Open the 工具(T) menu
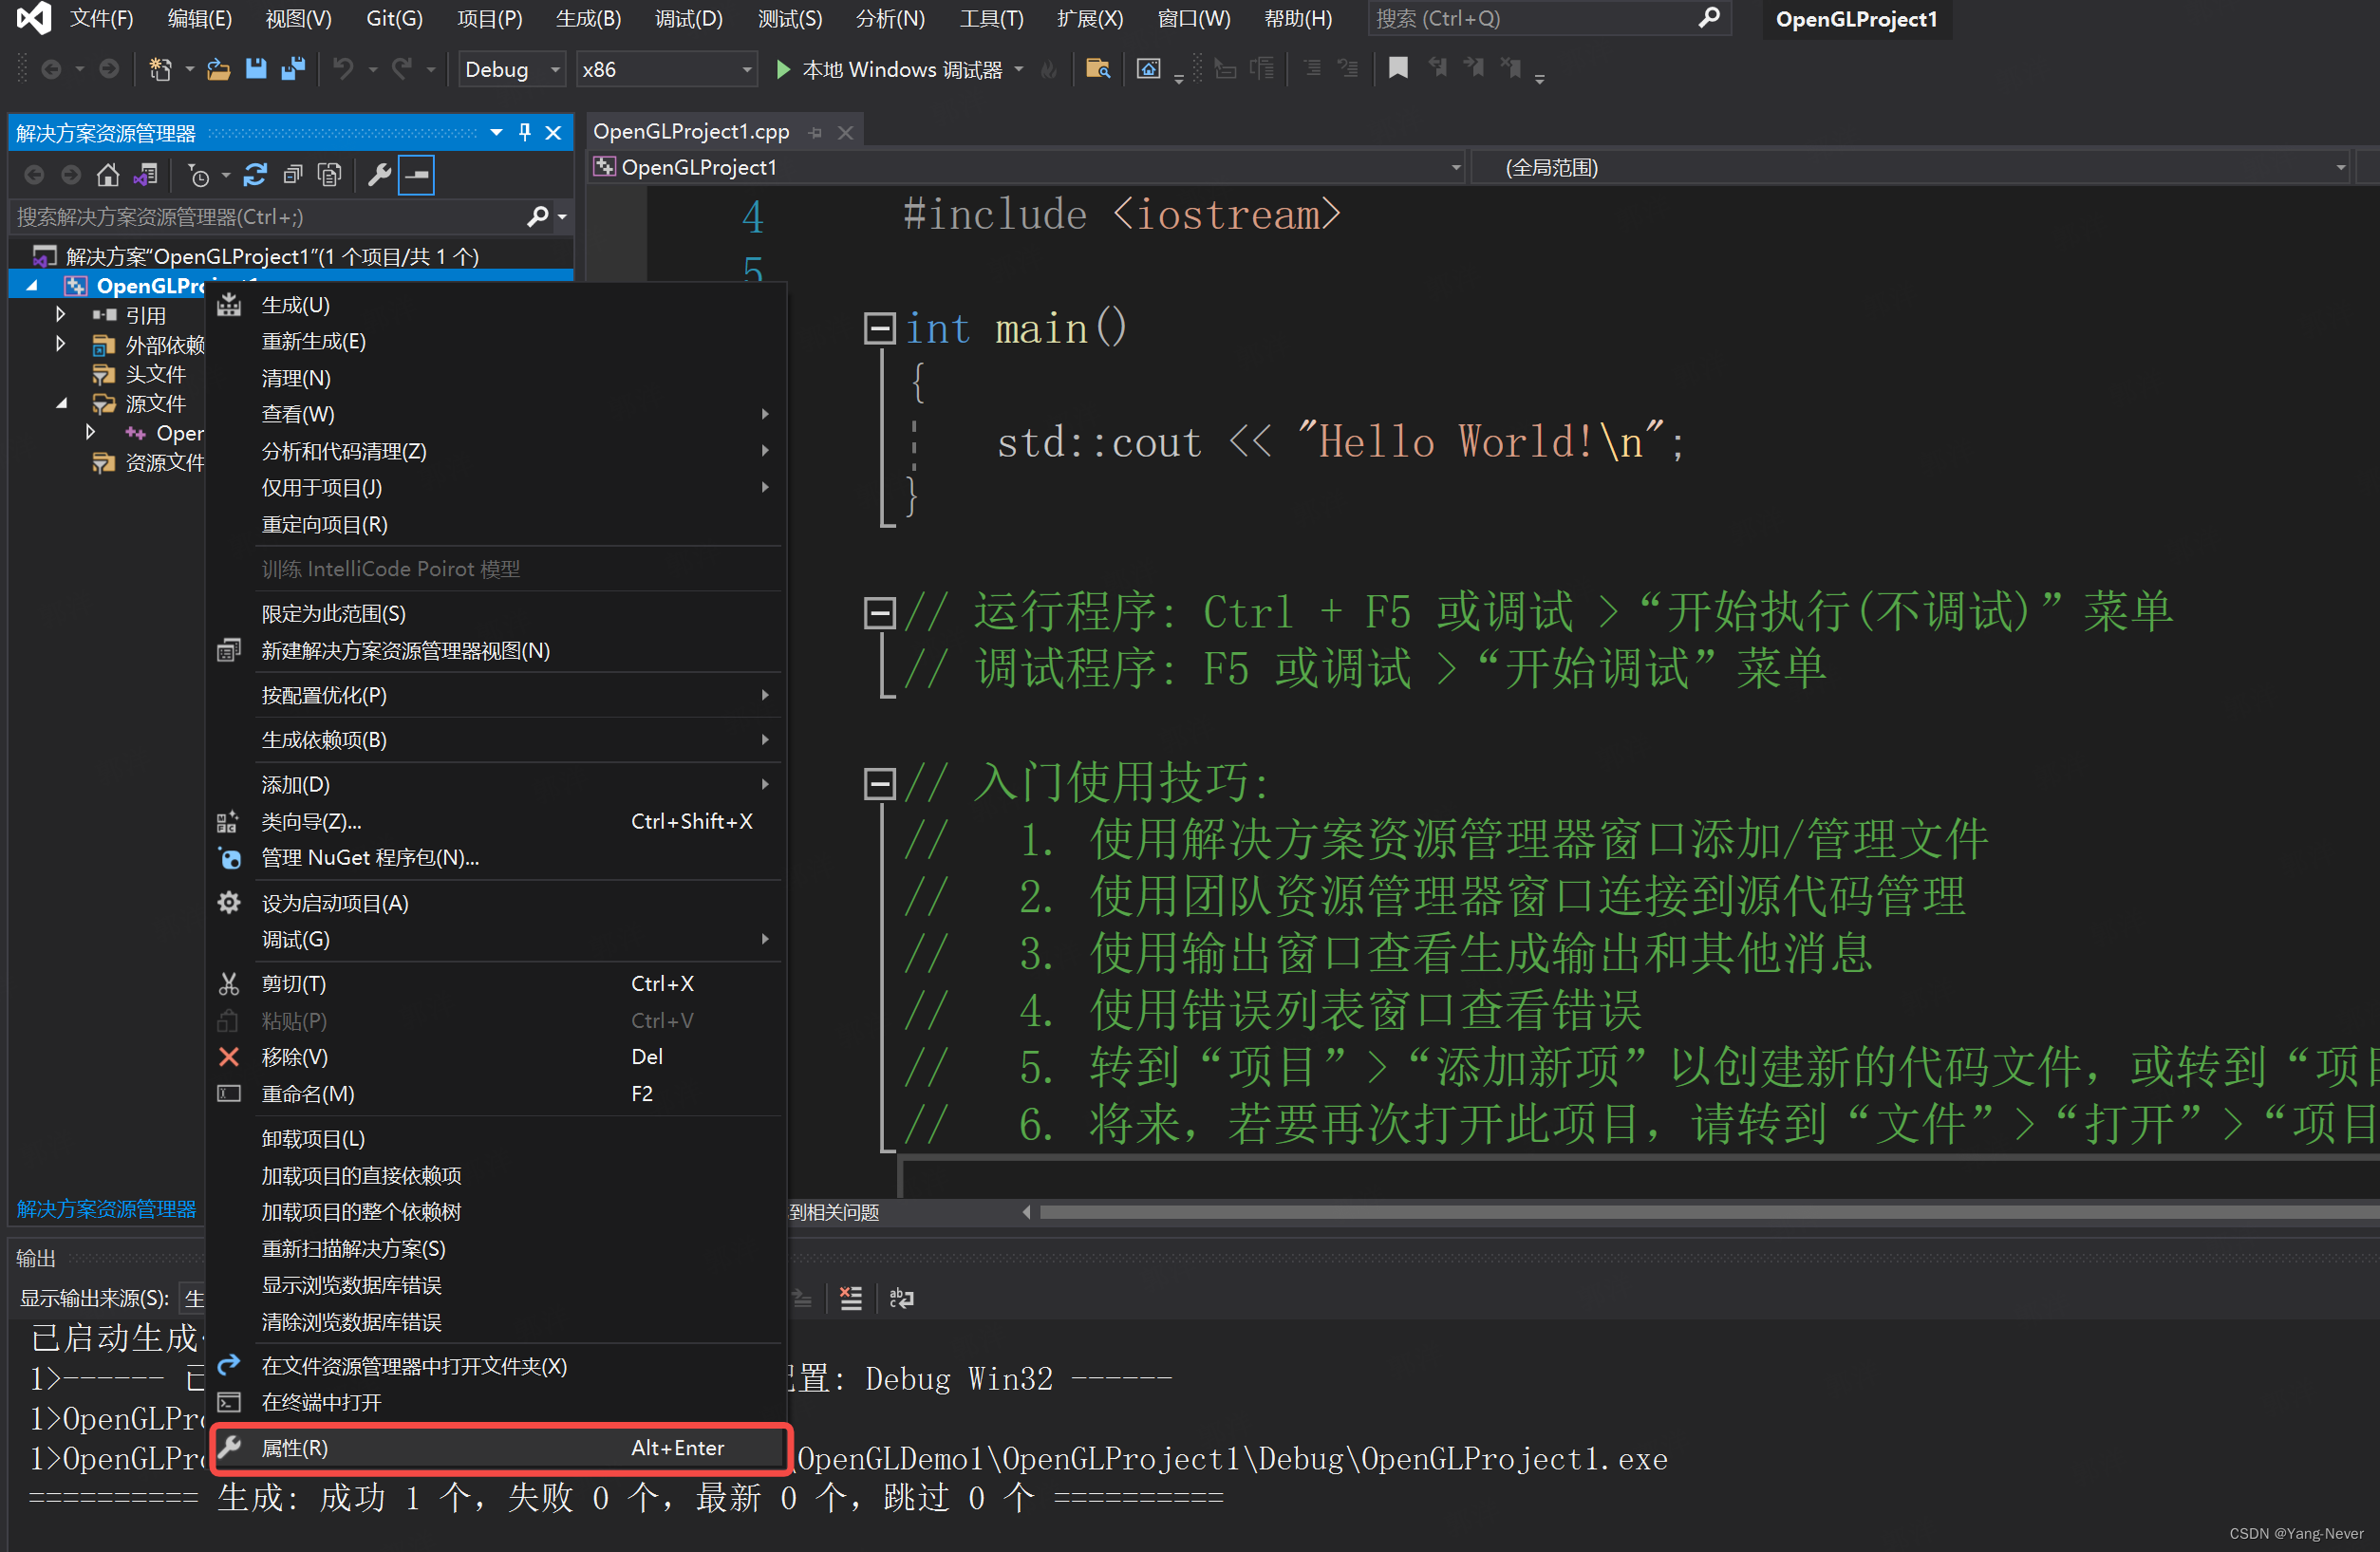 click(991, 19)
